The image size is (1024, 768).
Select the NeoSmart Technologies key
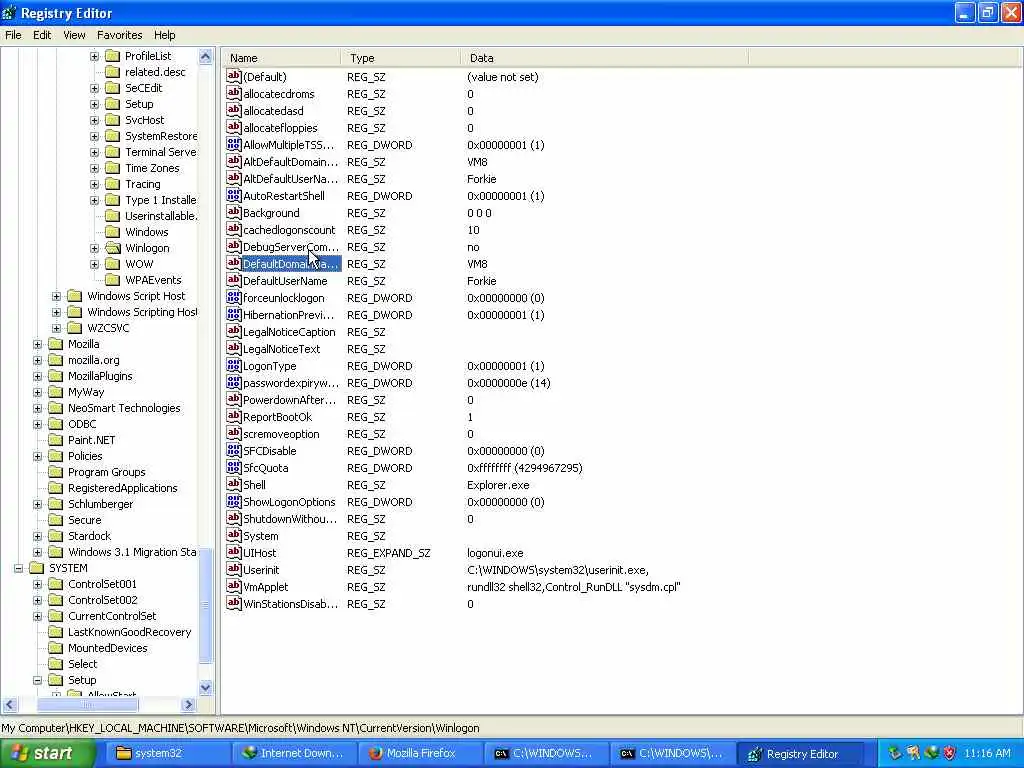point(124,408)
